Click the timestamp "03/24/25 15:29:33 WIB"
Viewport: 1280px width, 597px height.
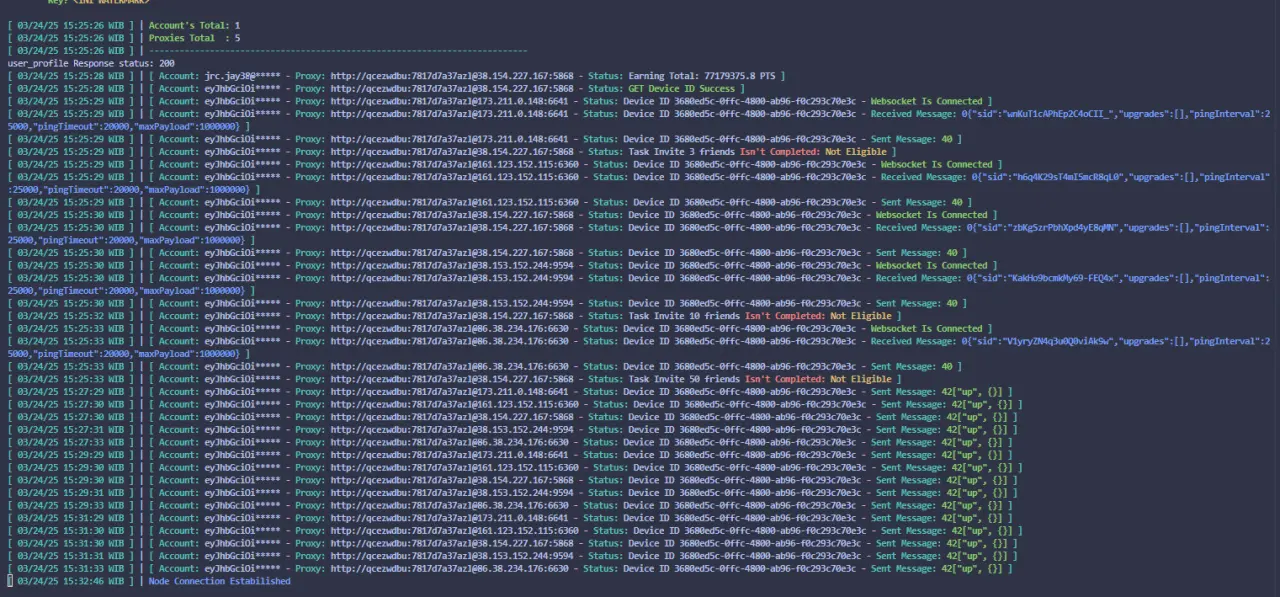(x=70, y=505)
